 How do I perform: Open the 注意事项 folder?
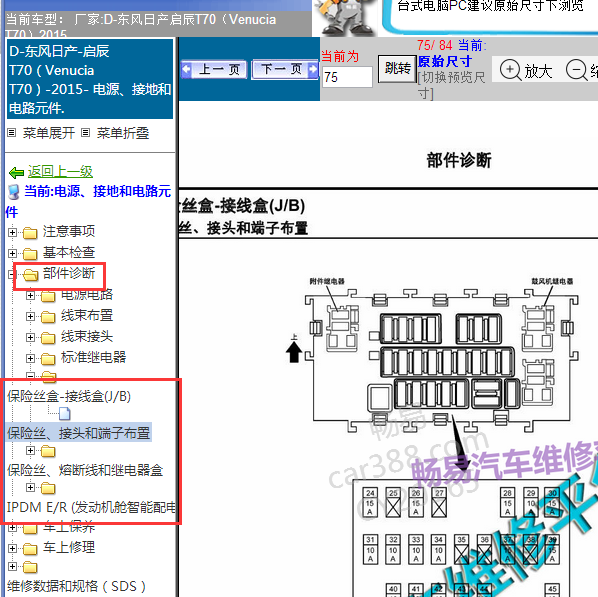click(69, 231)
